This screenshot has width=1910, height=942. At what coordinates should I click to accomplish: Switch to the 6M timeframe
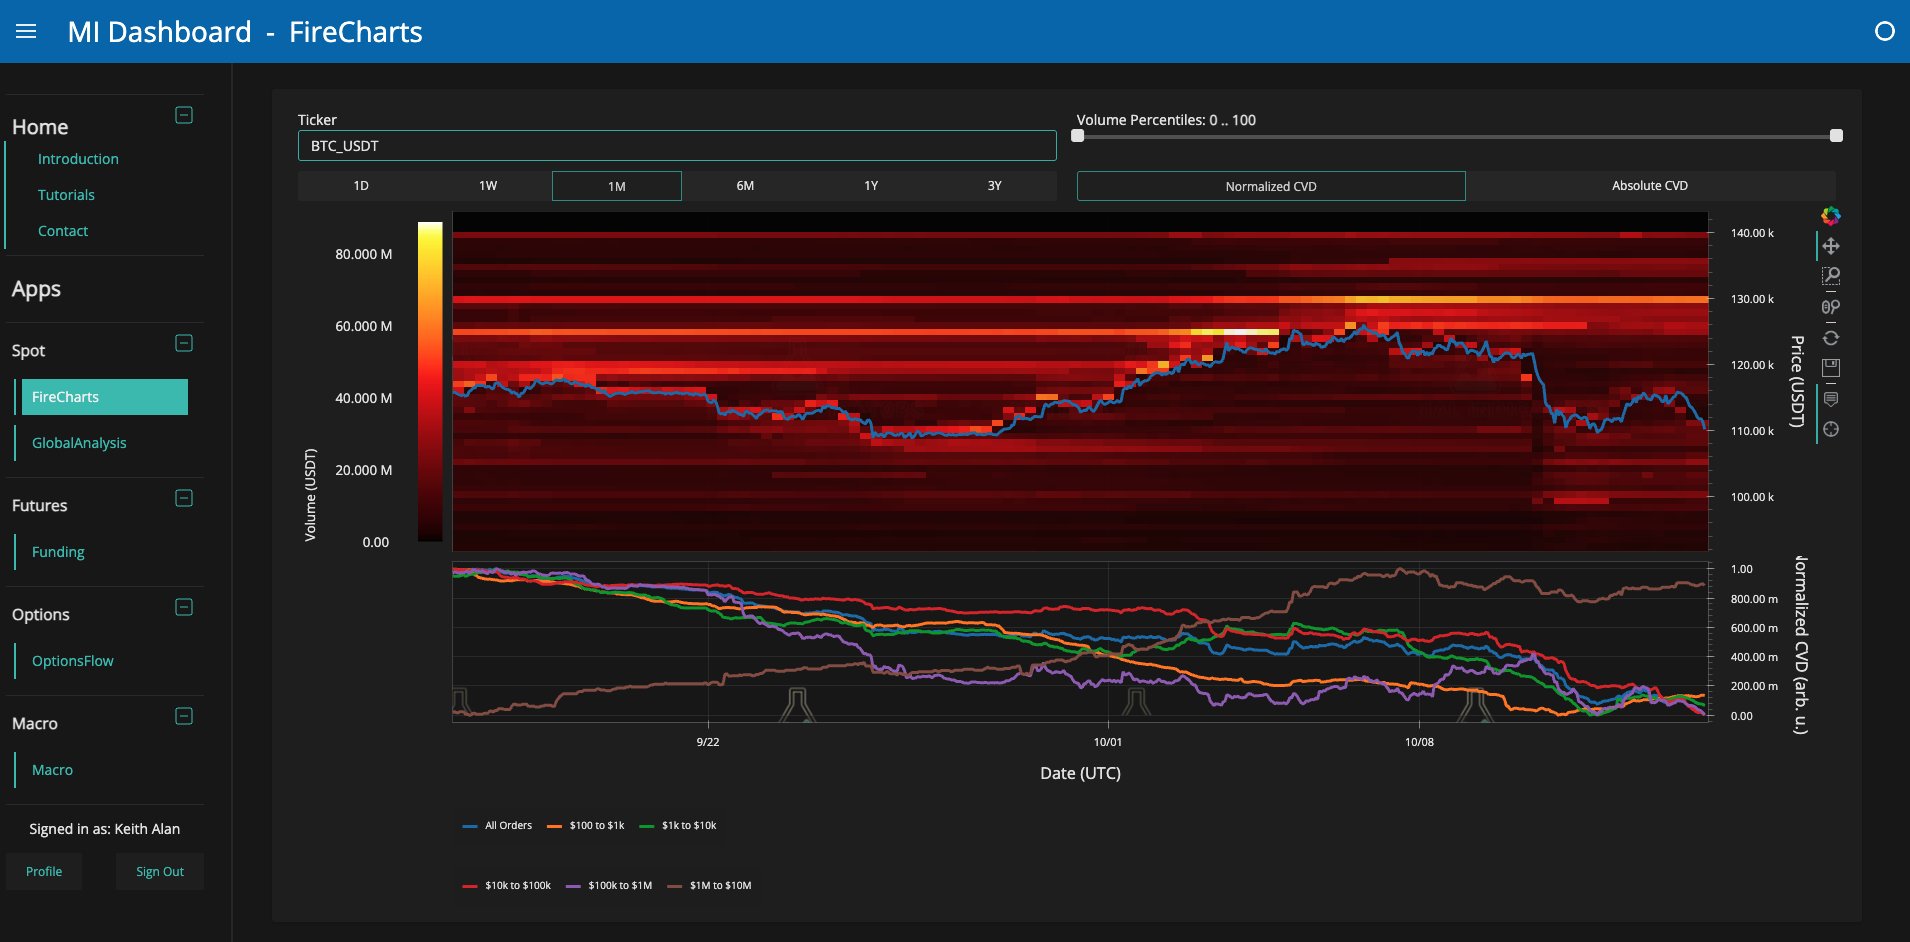[745, 186]
